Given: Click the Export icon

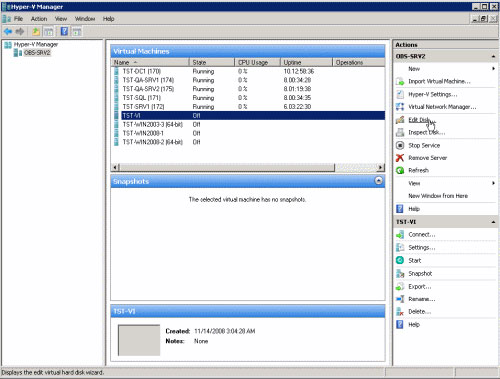Looking at the screenshot, I should click(400, 287).
